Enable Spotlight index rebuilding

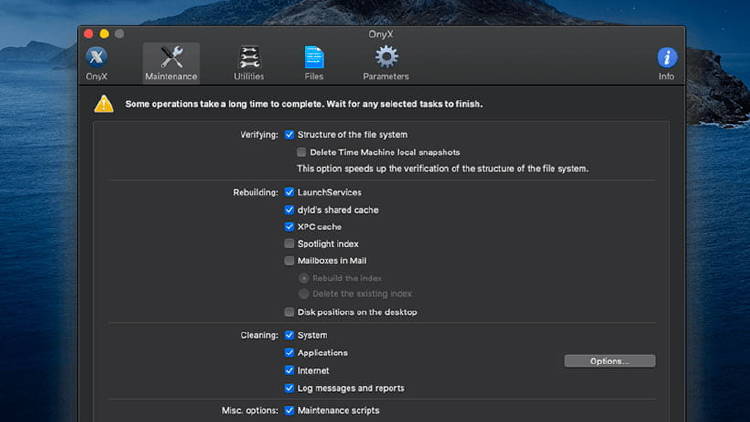click(289, 244)
